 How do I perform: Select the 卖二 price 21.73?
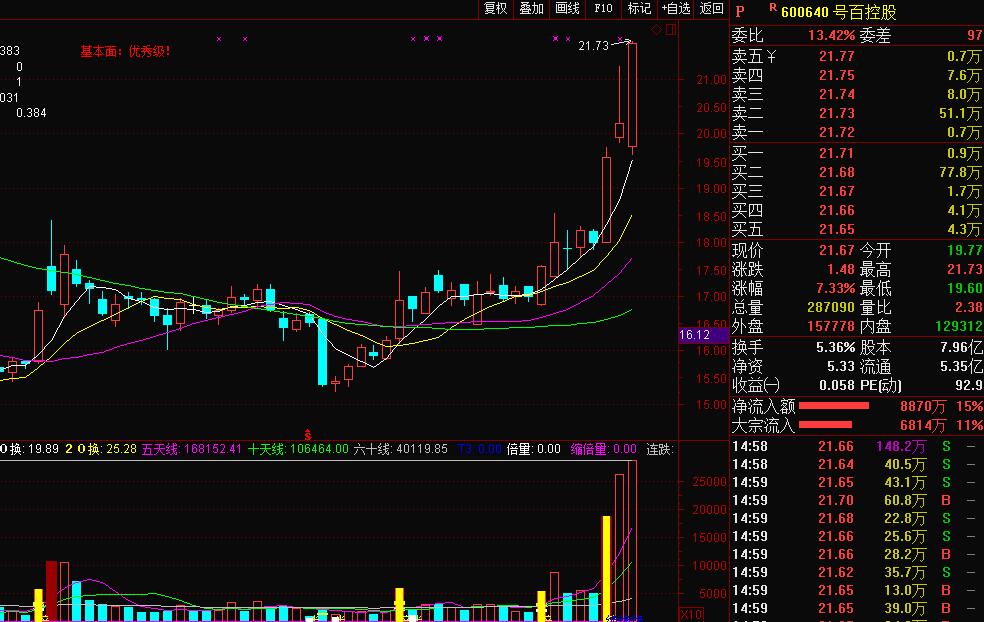pos(837,113)
